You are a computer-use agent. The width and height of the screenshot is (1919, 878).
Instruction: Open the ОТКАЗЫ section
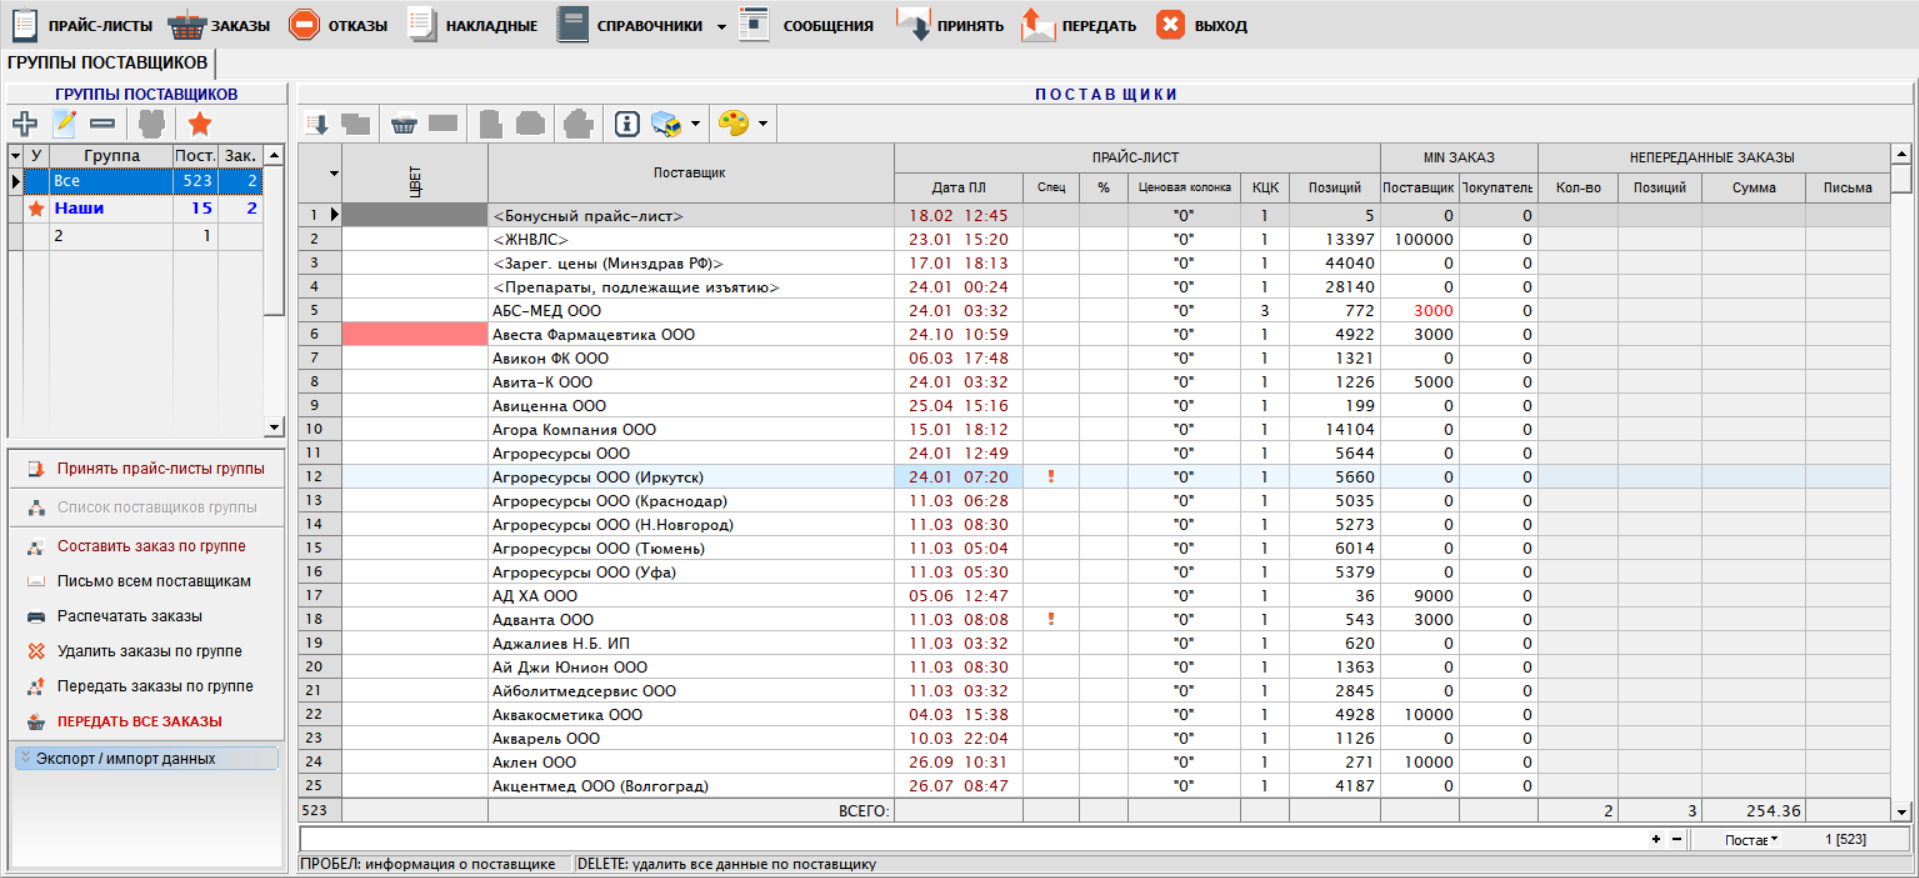click(338, 25)
